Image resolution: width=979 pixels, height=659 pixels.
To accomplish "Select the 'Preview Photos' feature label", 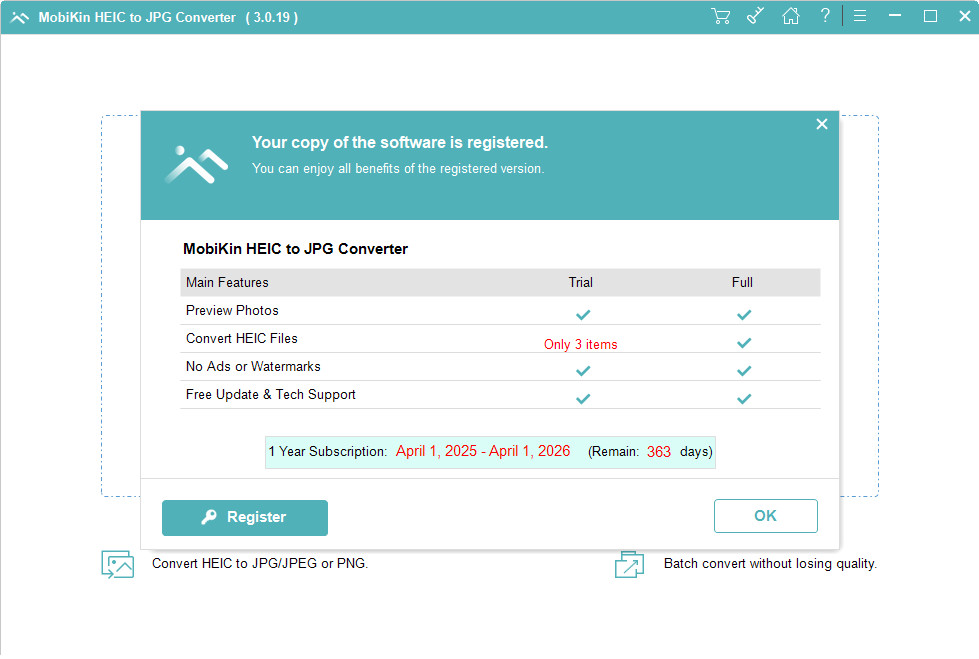I will coord(232,310).
